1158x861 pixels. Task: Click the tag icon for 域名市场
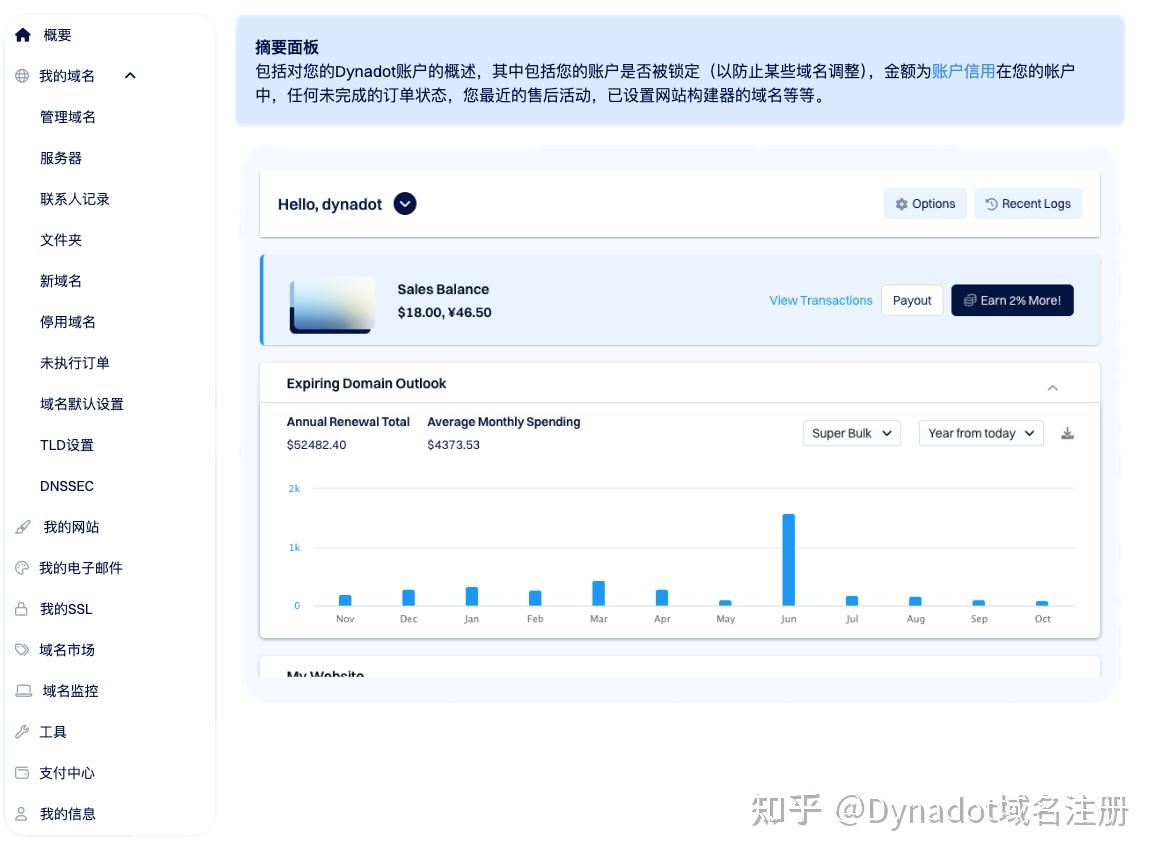tap(22, 650)
